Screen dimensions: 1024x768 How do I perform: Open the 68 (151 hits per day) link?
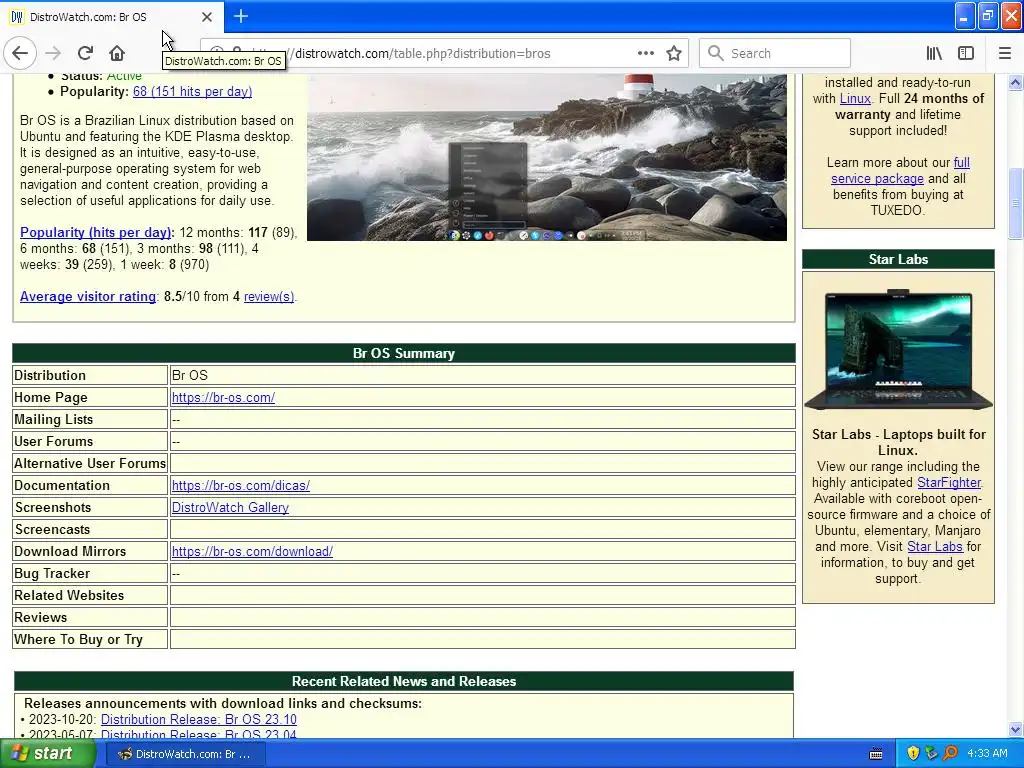(x=192, y=91)
